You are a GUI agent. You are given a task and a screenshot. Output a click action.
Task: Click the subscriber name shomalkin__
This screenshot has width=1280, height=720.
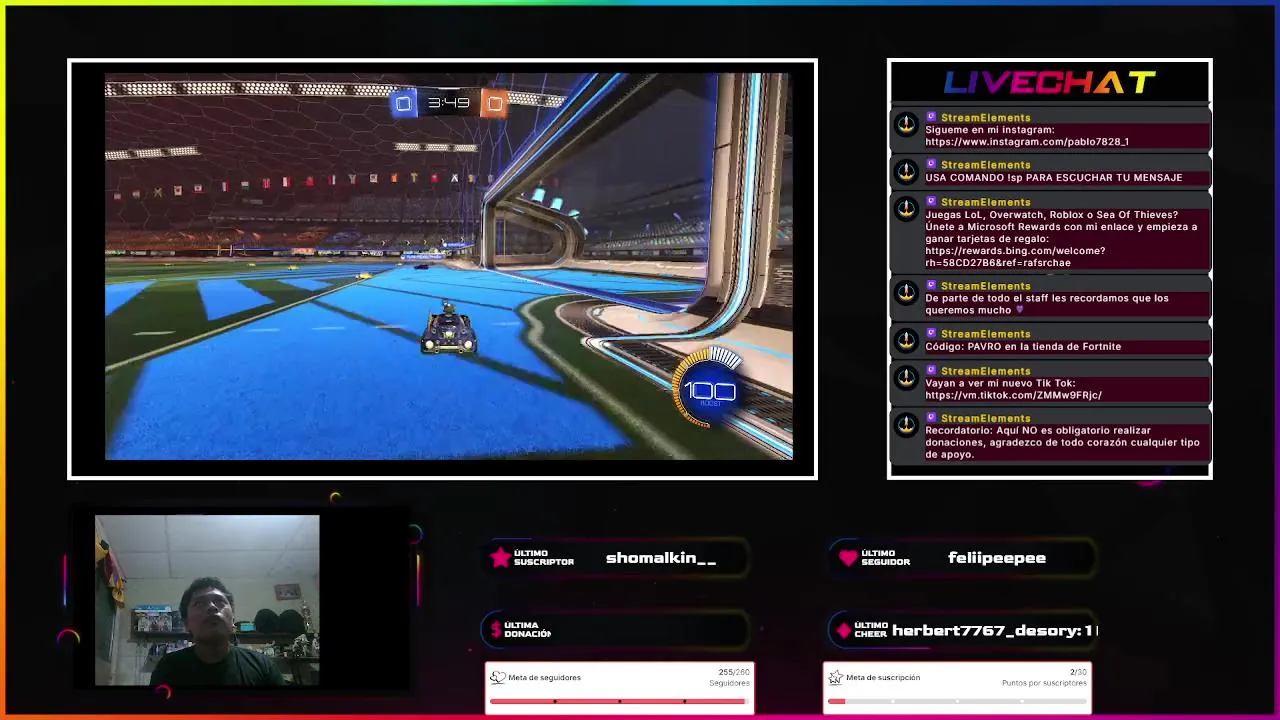(661, 558)
